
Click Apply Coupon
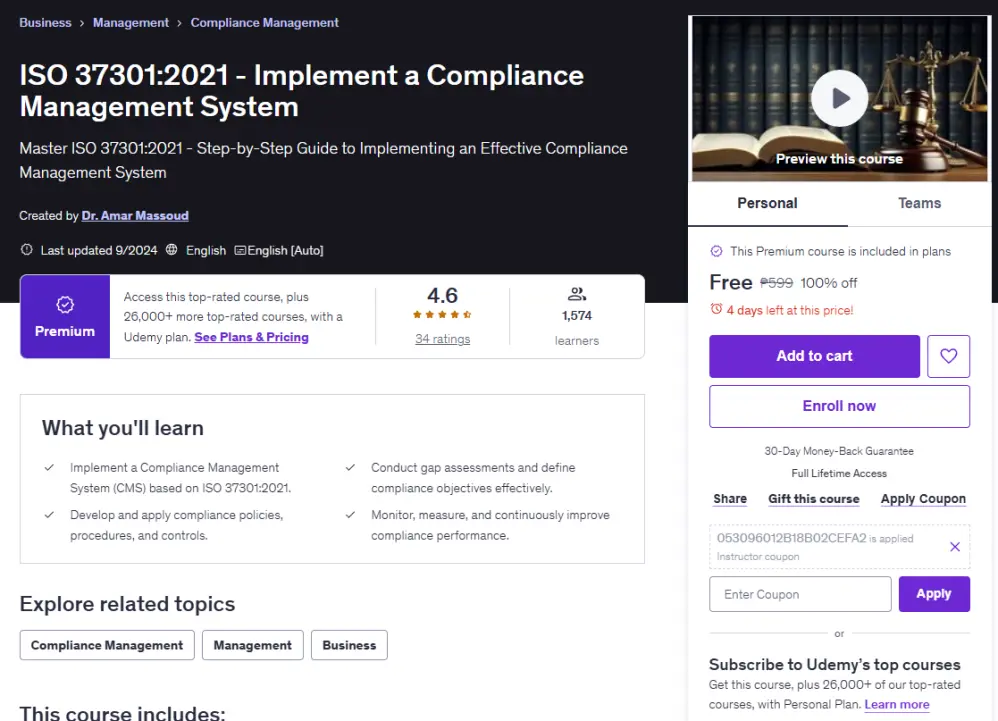(923, 499)
